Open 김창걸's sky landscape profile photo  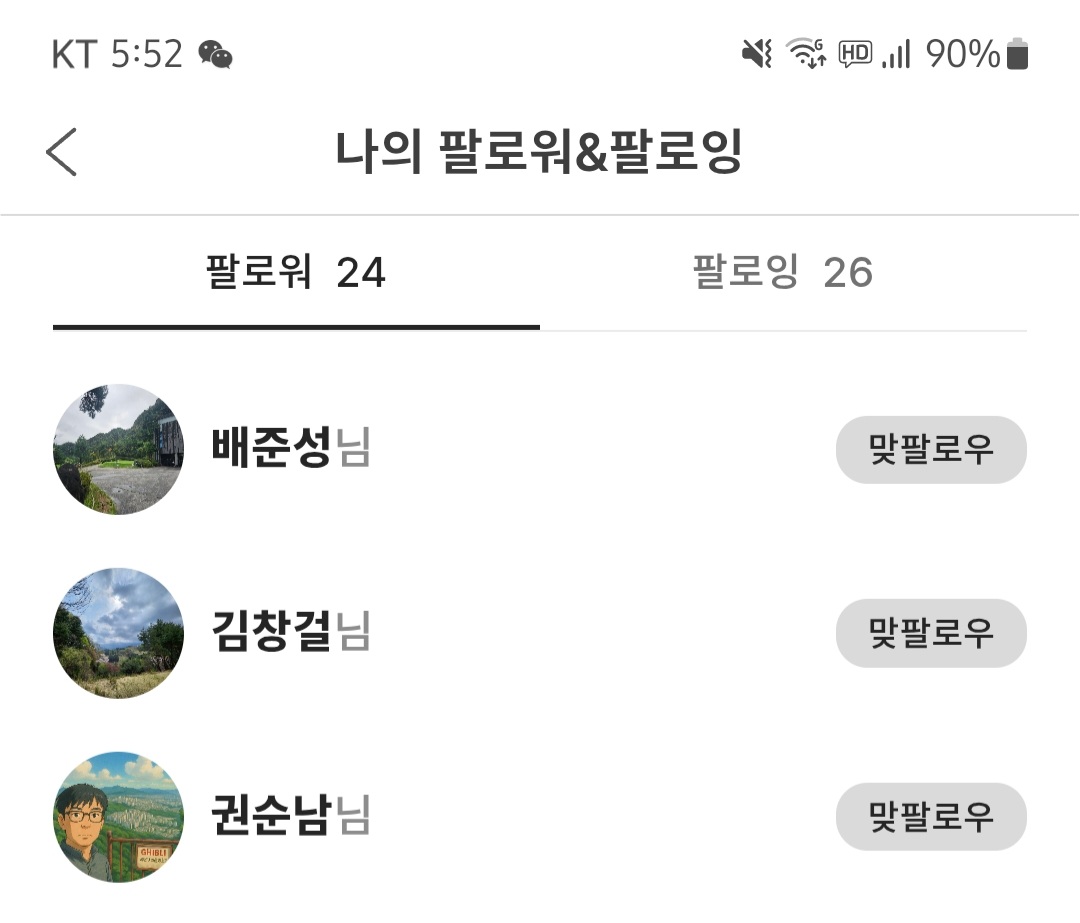(x=118, y=633)
